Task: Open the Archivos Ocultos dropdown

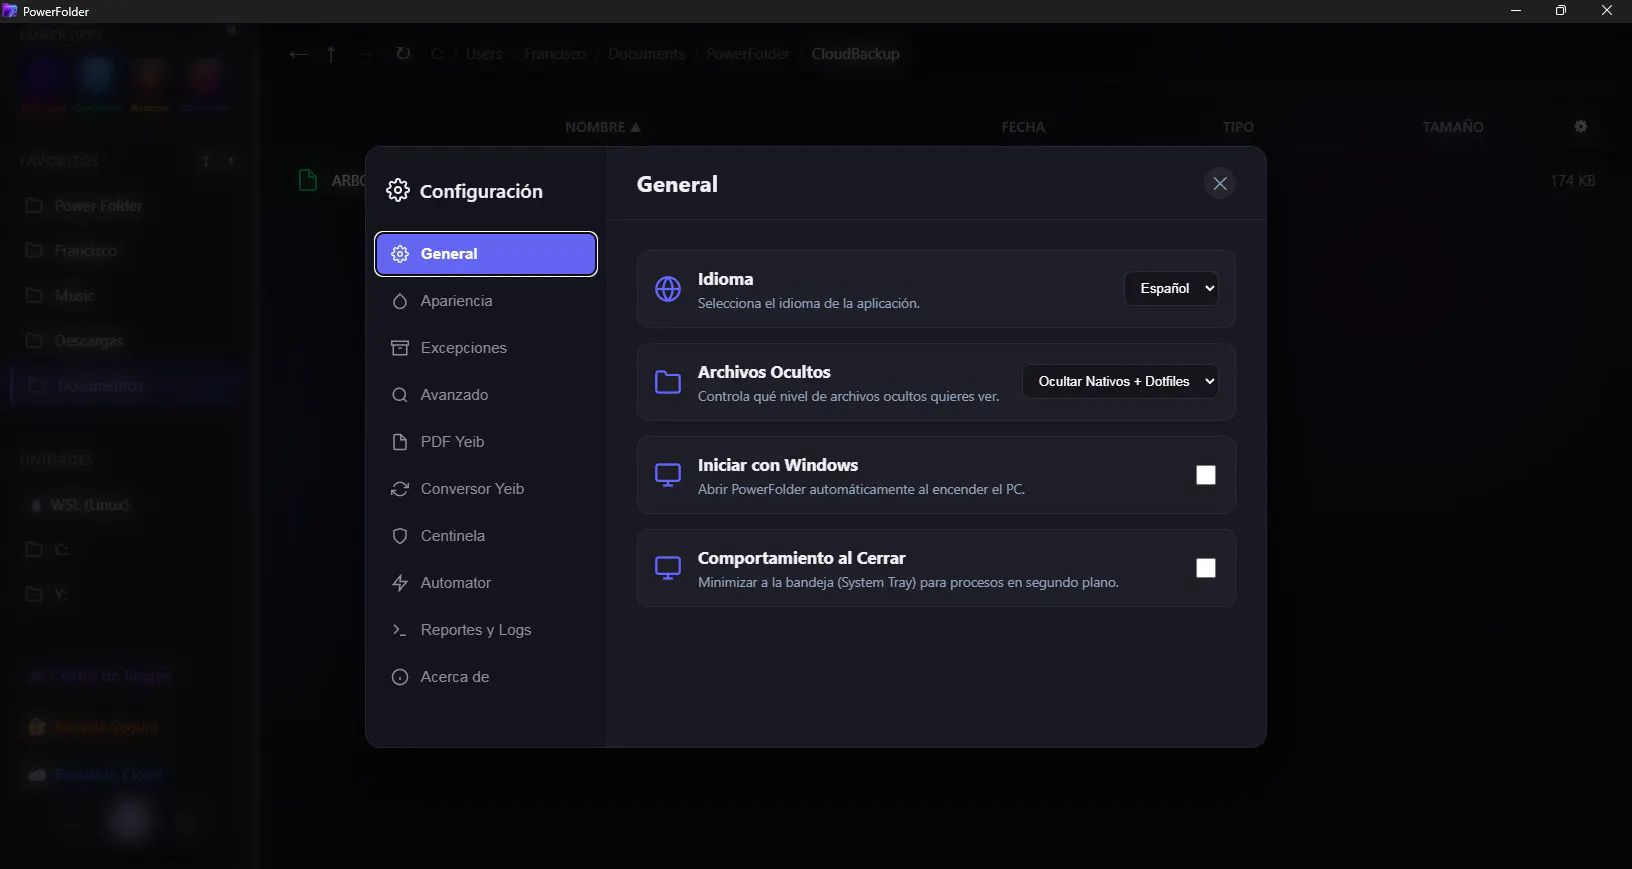Action: pyautogui.click(x=1121, y=381)
